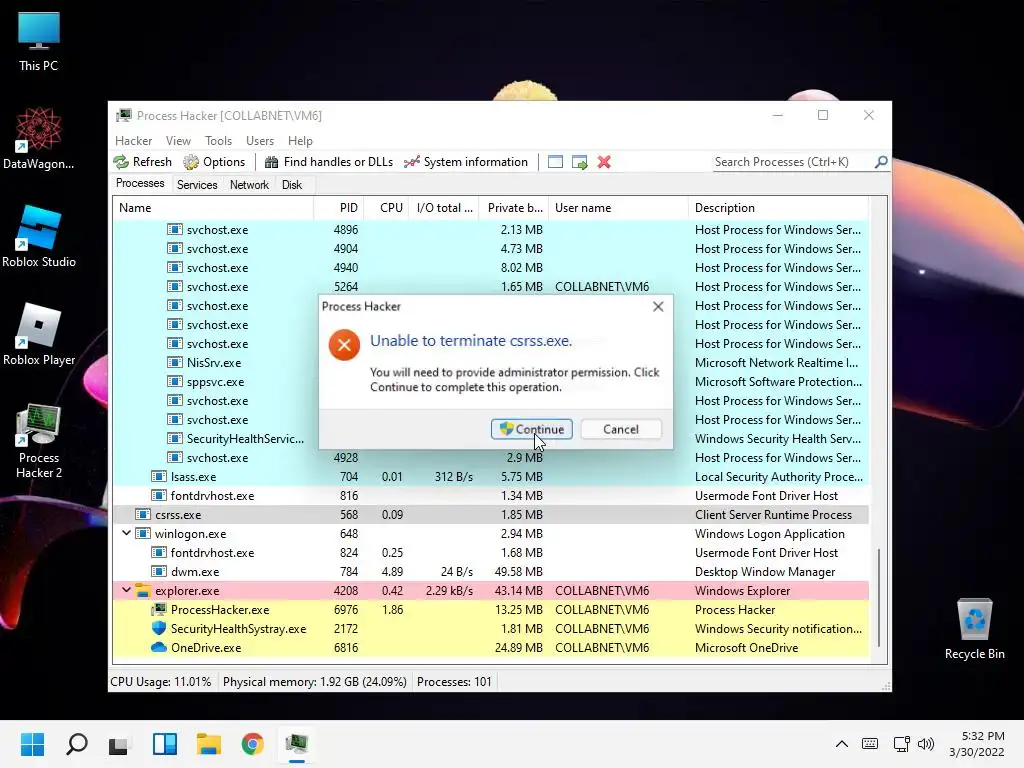Select the Processes tab
The width and height of the screenshot is (1024, 768).
coord(140,183)
